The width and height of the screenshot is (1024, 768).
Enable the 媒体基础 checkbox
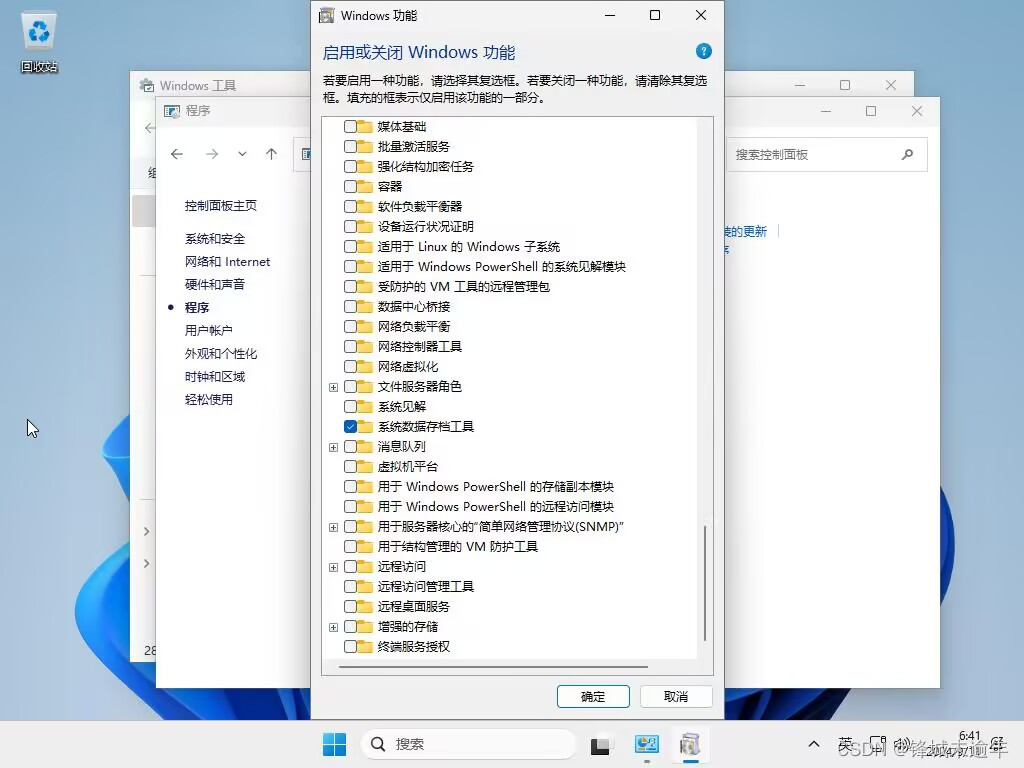coord(350,127)
